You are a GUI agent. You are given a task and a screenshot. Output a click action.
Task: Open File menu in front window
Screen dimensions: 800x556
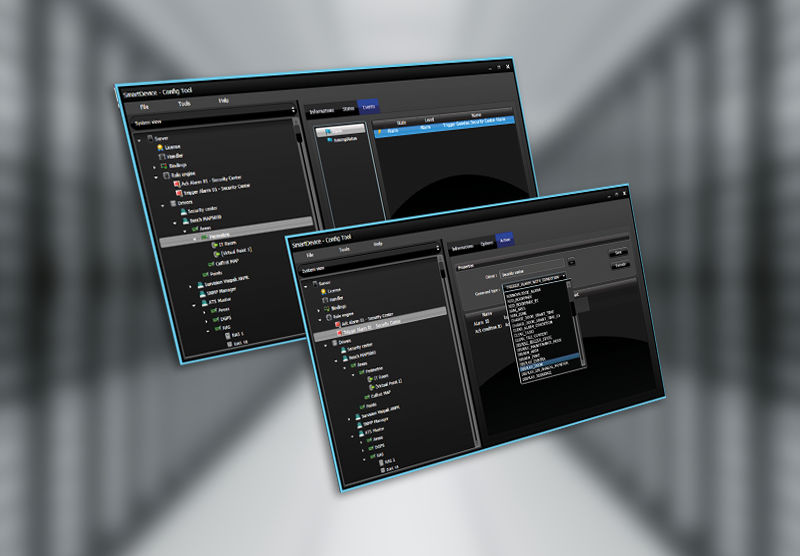pyautogui.click(x=310, y=254)
